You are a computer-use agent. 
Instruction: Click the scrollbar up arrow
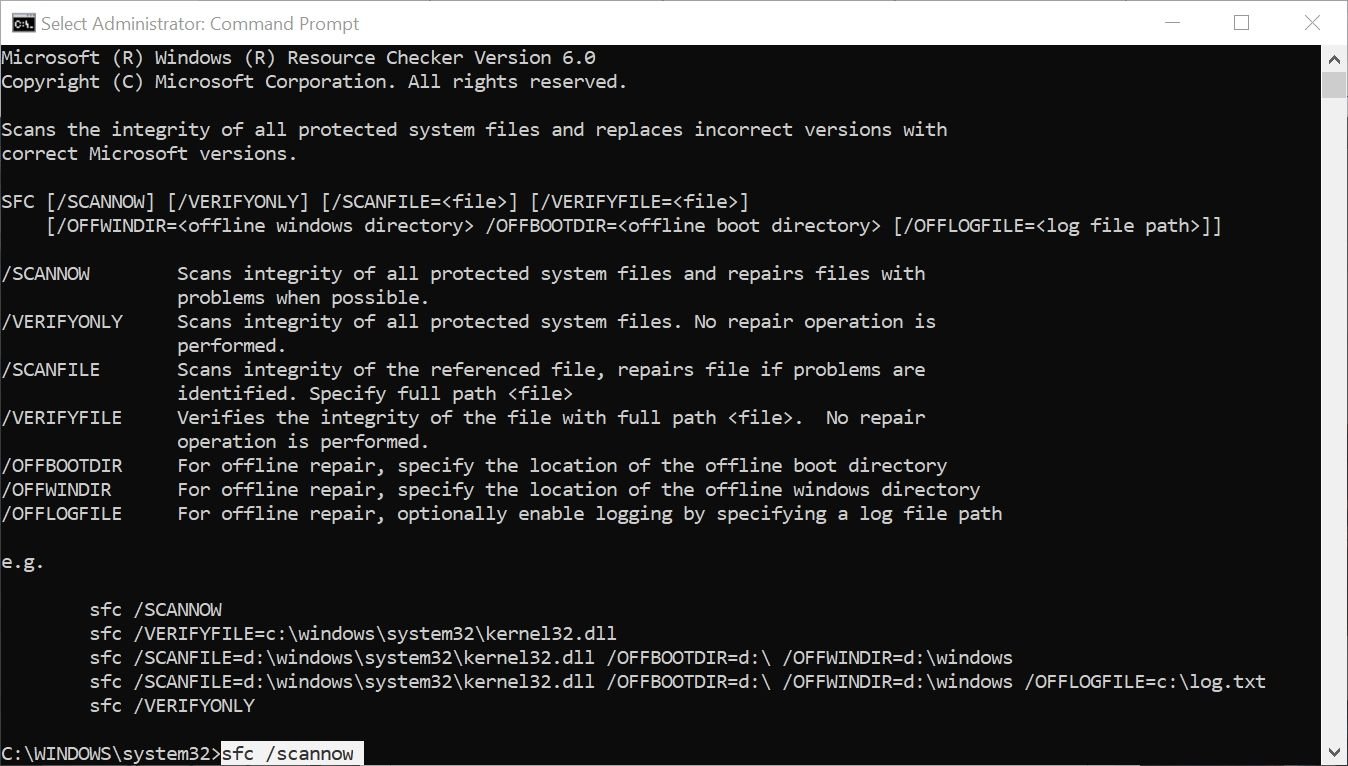click(1335, 57)
